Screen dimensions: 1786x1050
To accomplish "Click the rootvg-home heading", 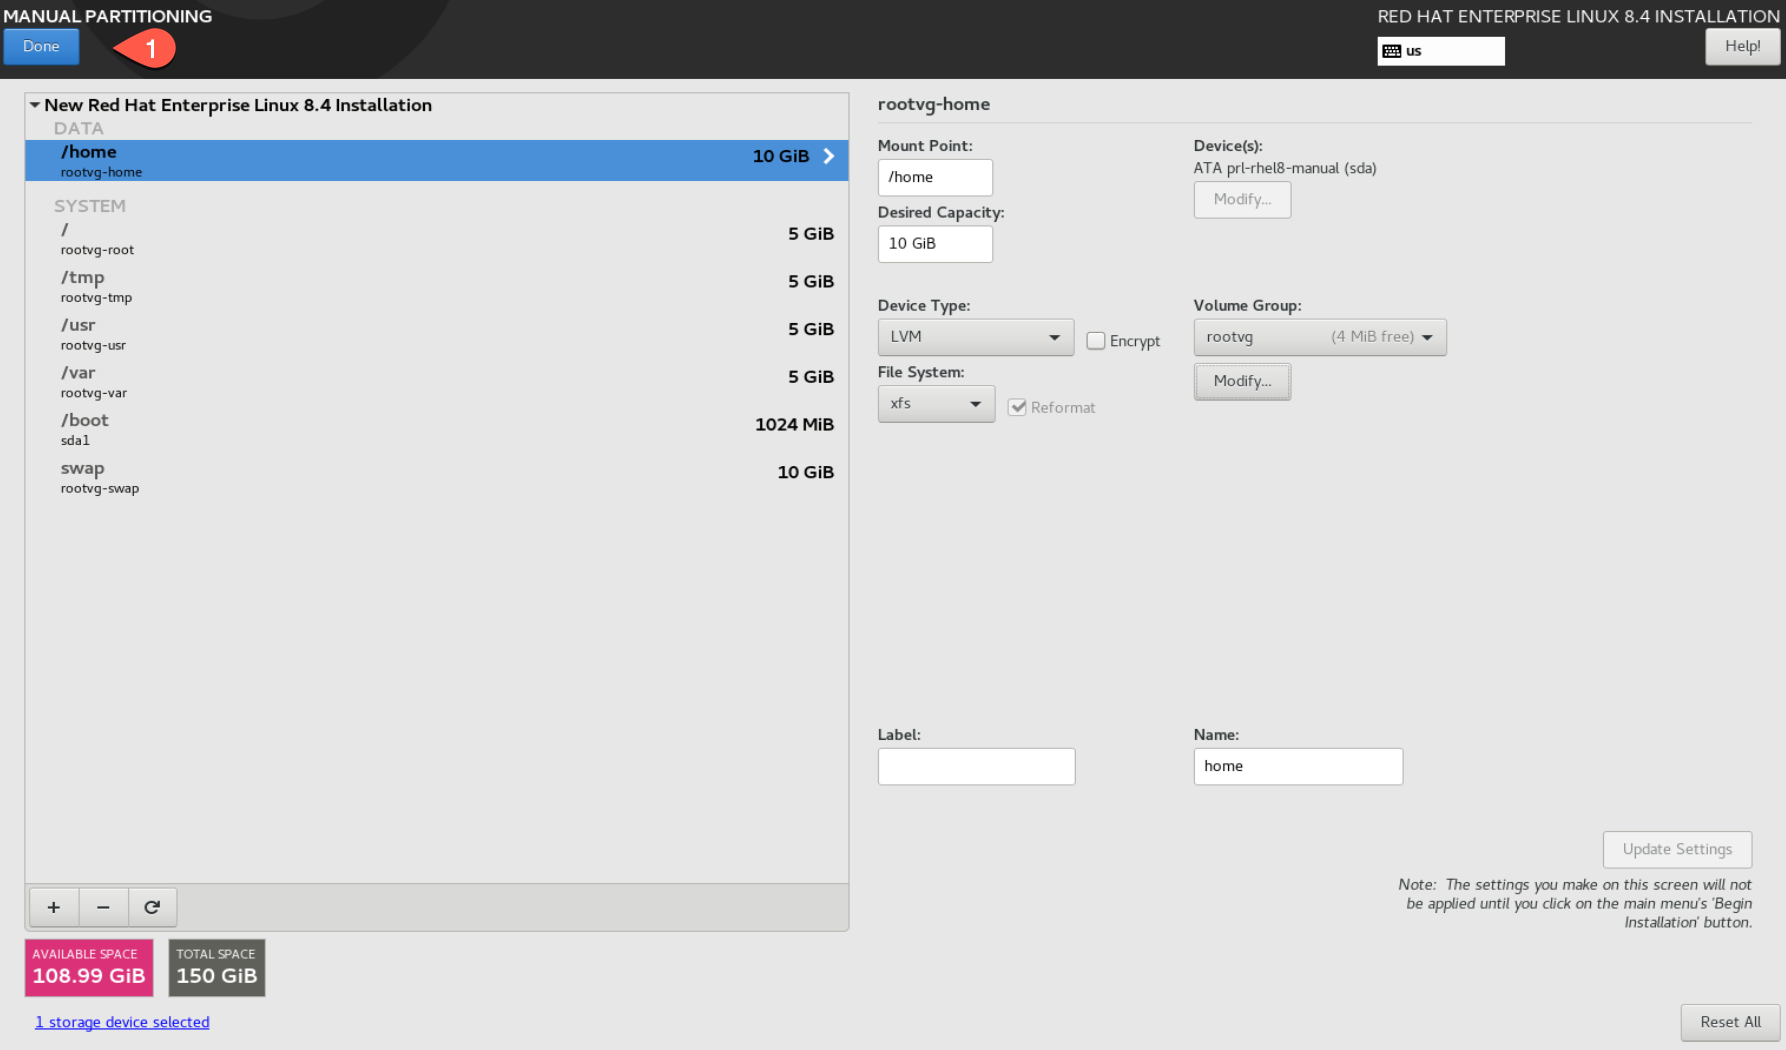I will (934, 104).
